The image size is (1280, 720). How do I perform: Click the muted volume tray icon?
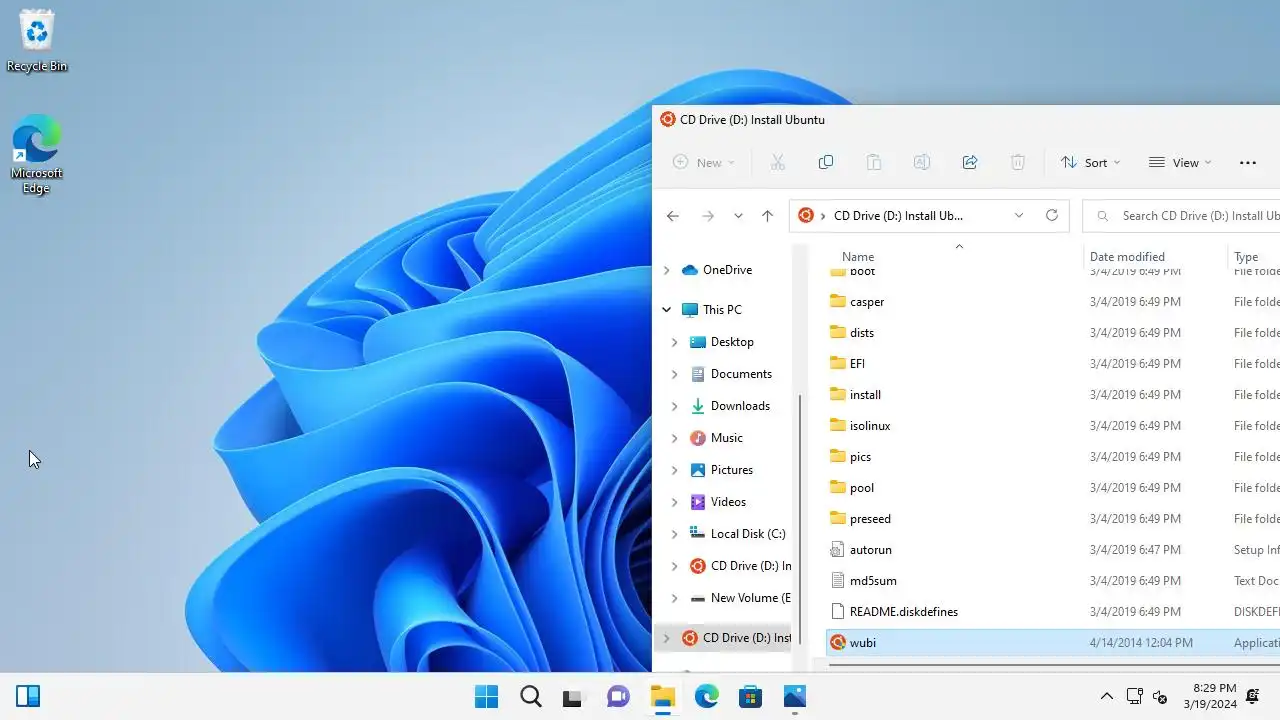pos(1160,696)
